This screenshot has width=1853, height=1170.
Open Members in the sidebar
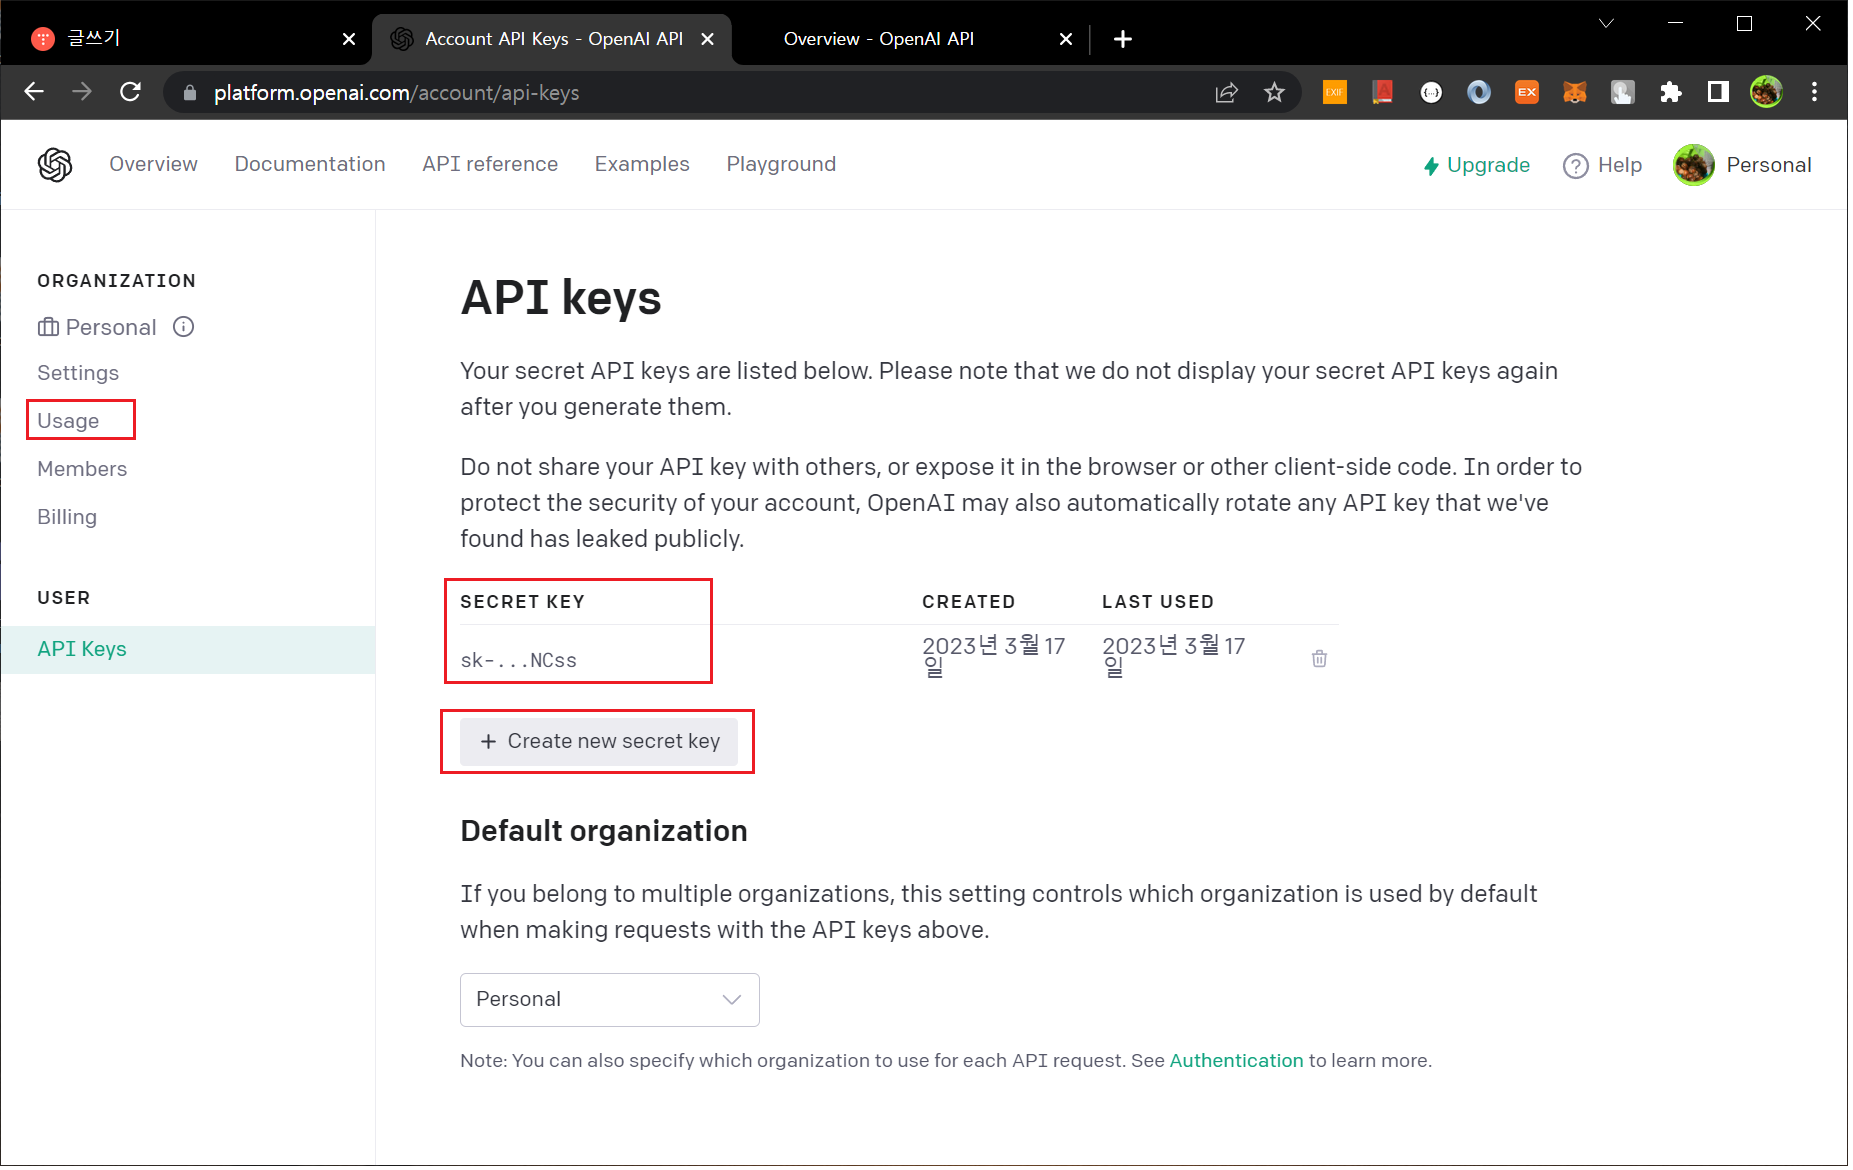click(82, 469)
